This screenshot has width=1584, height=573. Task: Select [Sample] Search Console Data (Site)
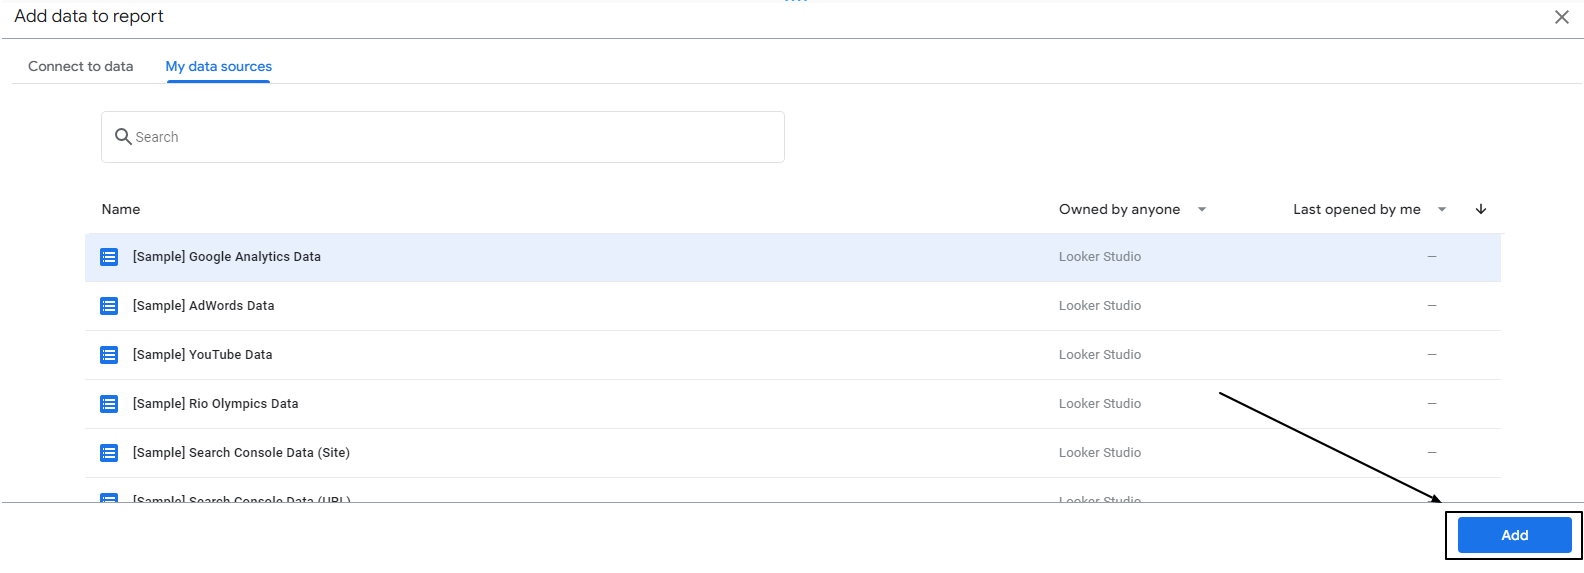point(793,453)
